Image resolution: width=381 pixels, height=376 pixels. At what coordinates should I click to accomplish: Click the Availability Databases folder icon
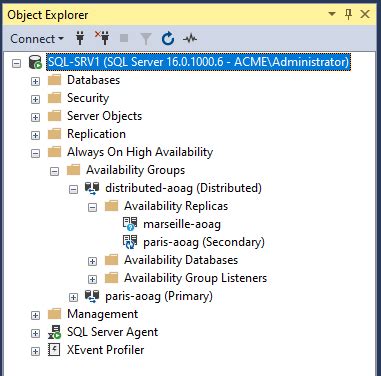pyautogui.click(x=111, y=260)
